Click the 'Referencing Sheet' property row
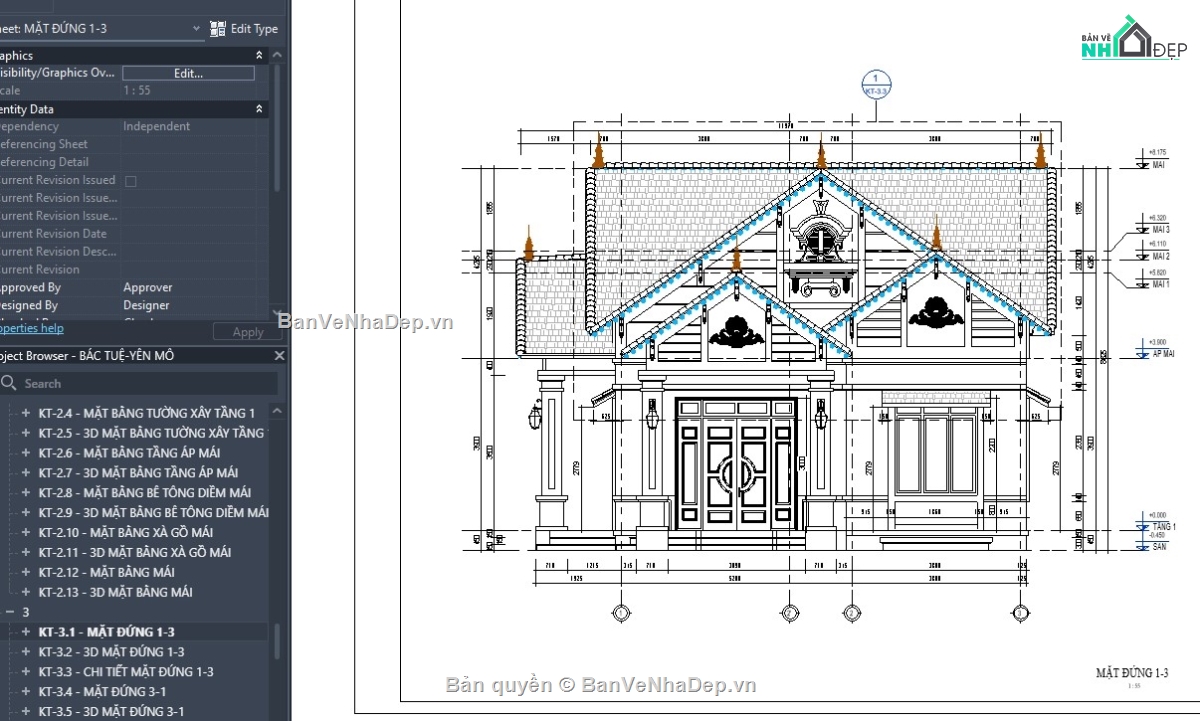The image size is (1200, 721). pyautogui.click(x=134, y=145)
